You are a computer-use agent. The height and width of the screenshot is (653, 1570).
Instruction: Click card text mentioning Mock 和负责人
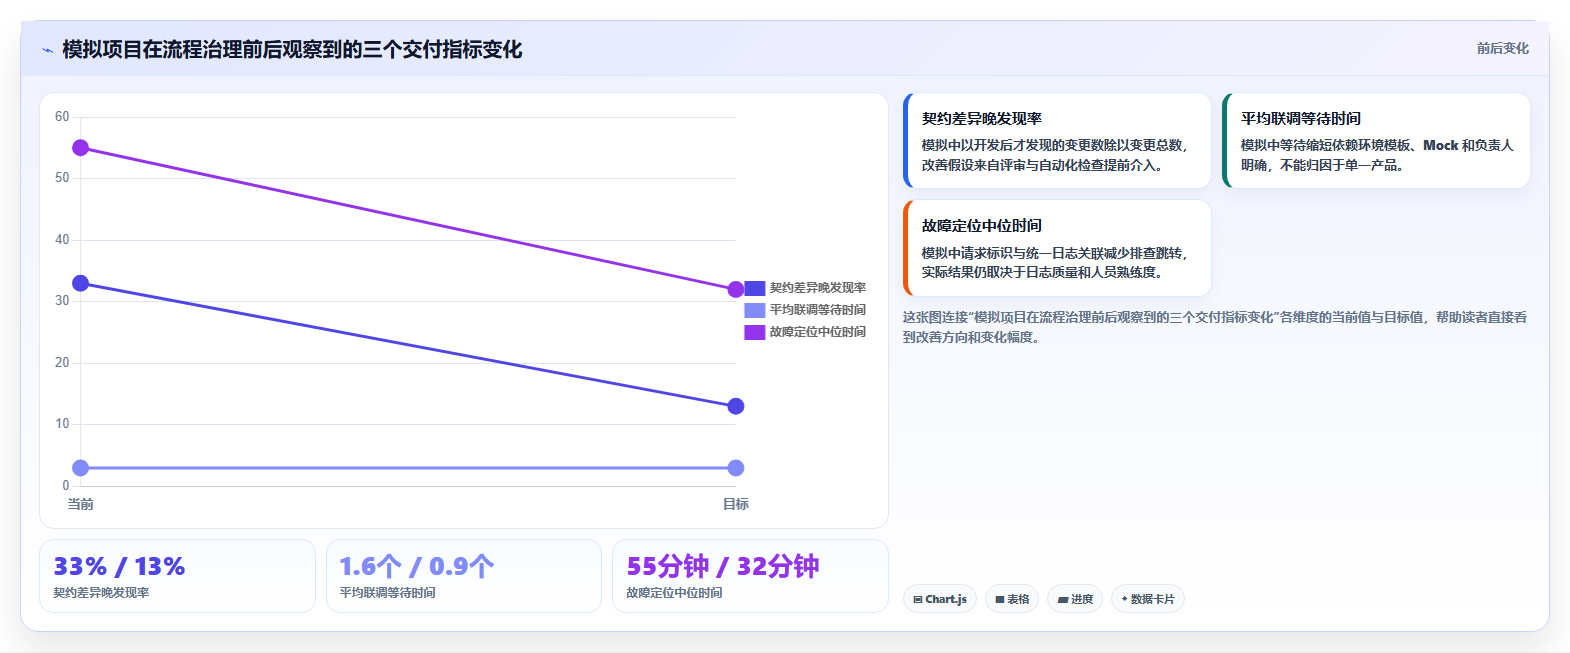[1376, 155]
